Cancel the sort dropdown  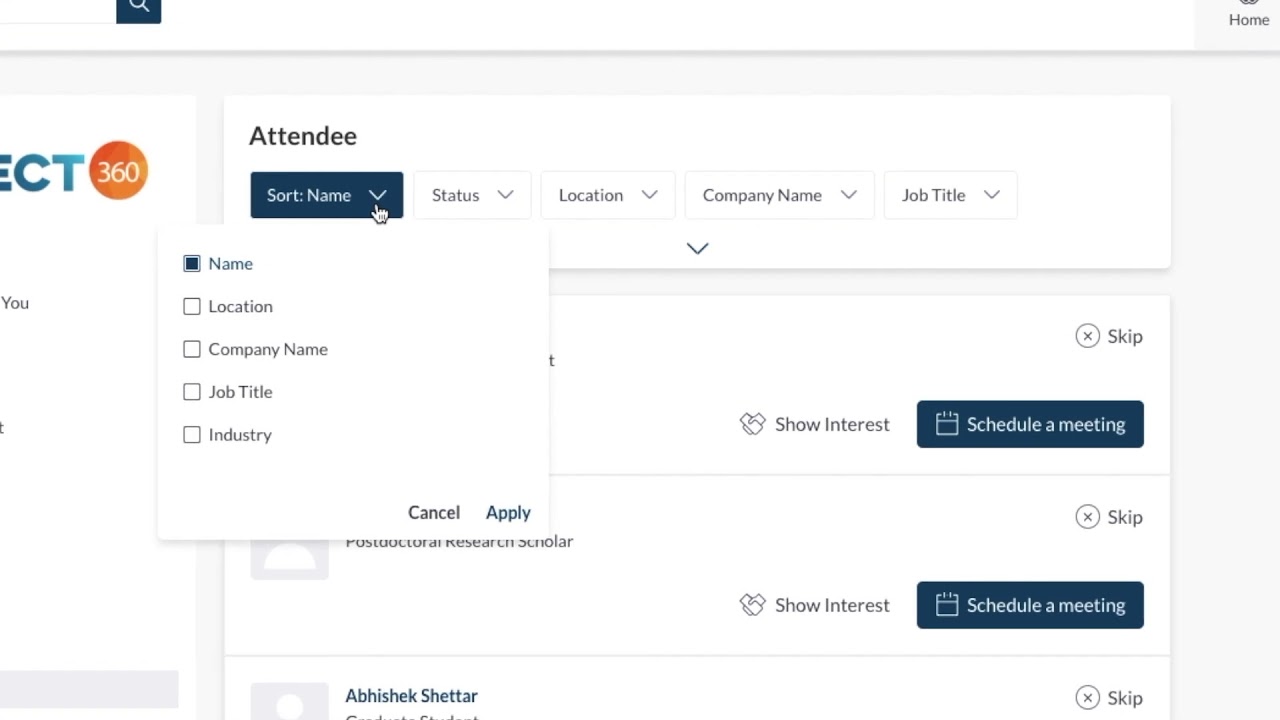point(434,512)
